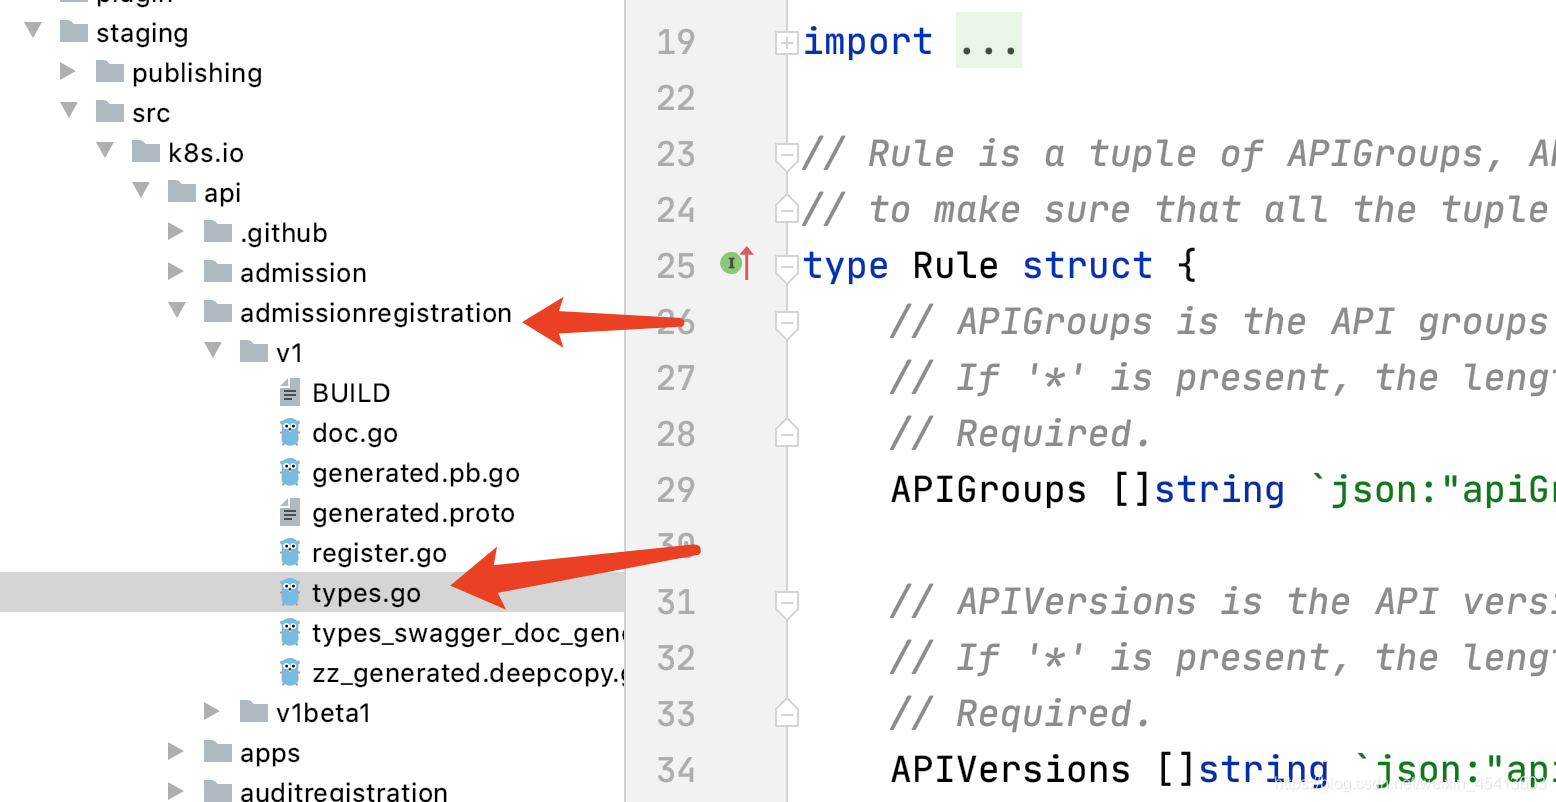This screenshot has height=802, width=1556.
Task: Select the v1beta1 folder name
Action: [323, 713]
